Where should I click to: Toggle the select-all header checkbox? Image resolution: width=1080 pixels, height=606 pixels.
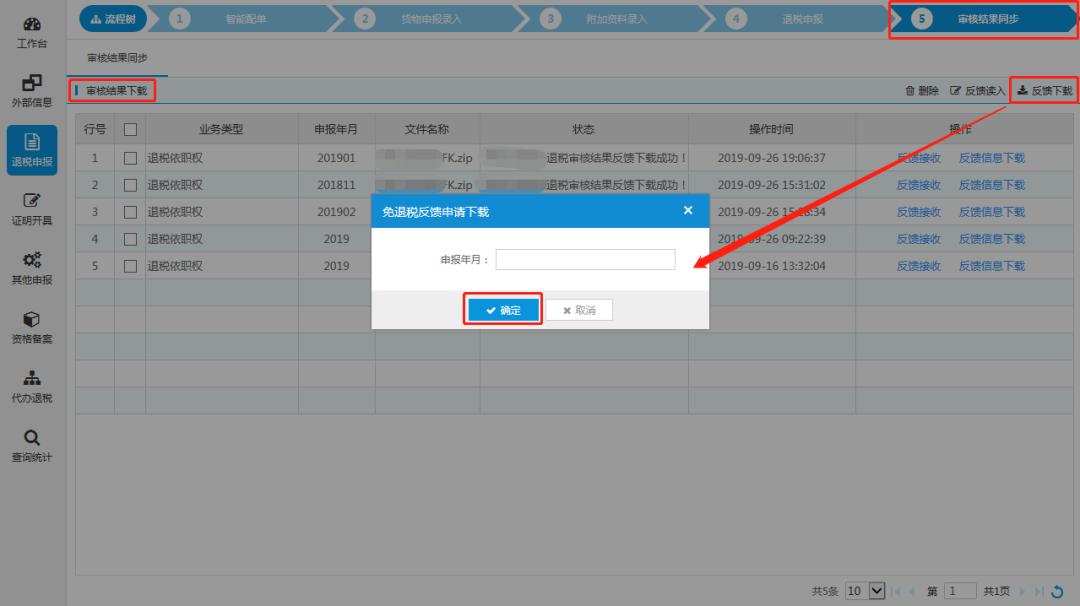[130, 129]
